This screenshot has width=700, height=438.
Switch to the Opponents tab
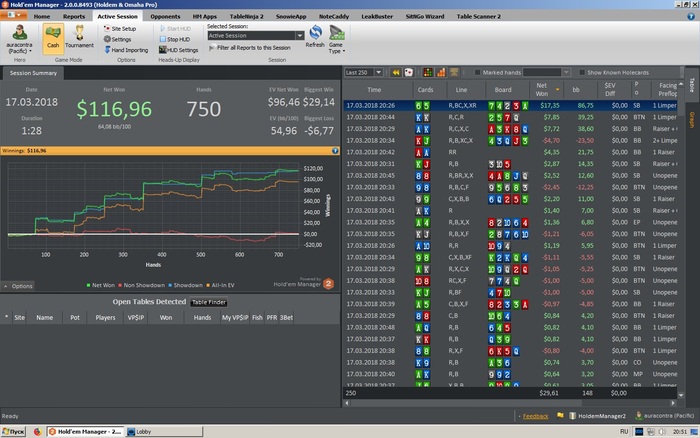pos(165,17)
